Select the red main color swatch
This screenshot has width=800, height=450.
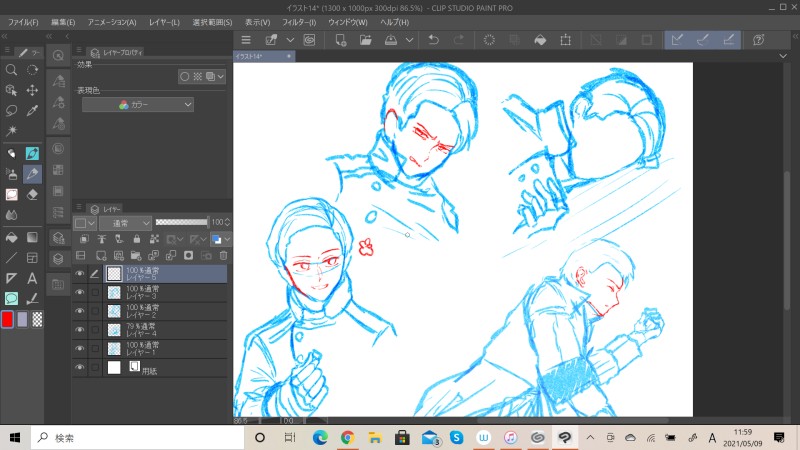coord(7,319)
